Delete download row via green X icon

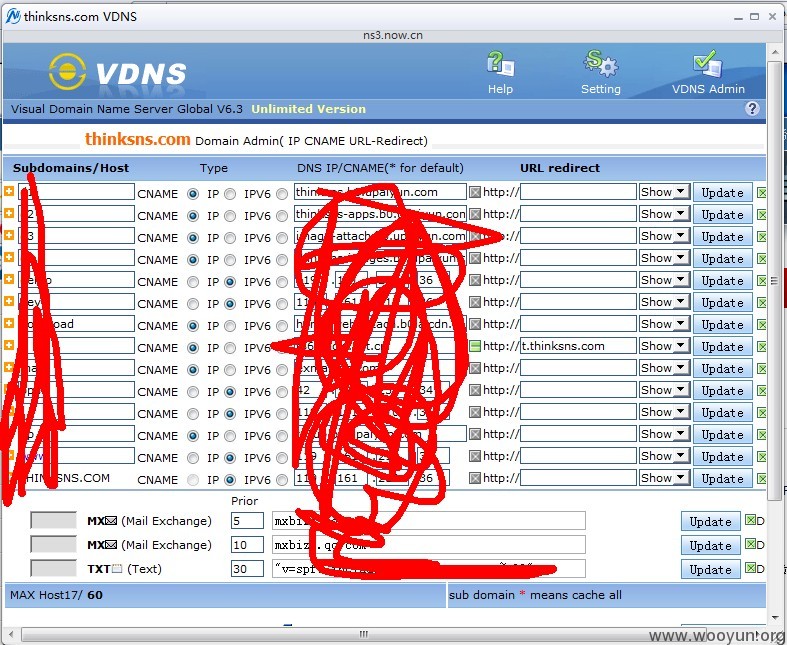pos(761,325)
